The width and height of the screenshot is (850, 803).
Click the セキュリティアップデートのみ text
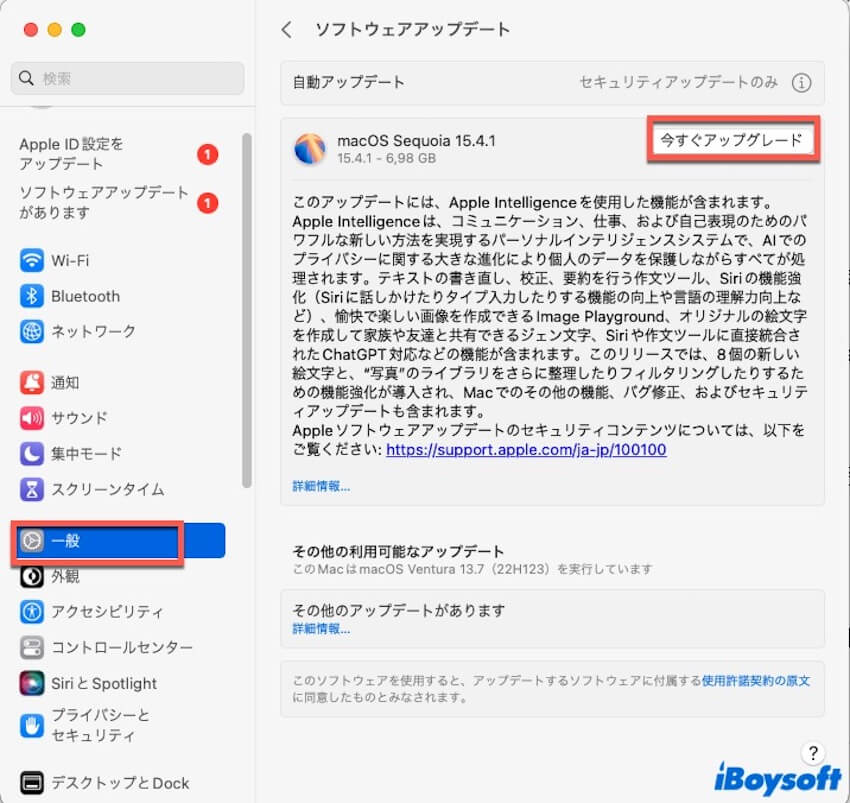tap(679, 82)
